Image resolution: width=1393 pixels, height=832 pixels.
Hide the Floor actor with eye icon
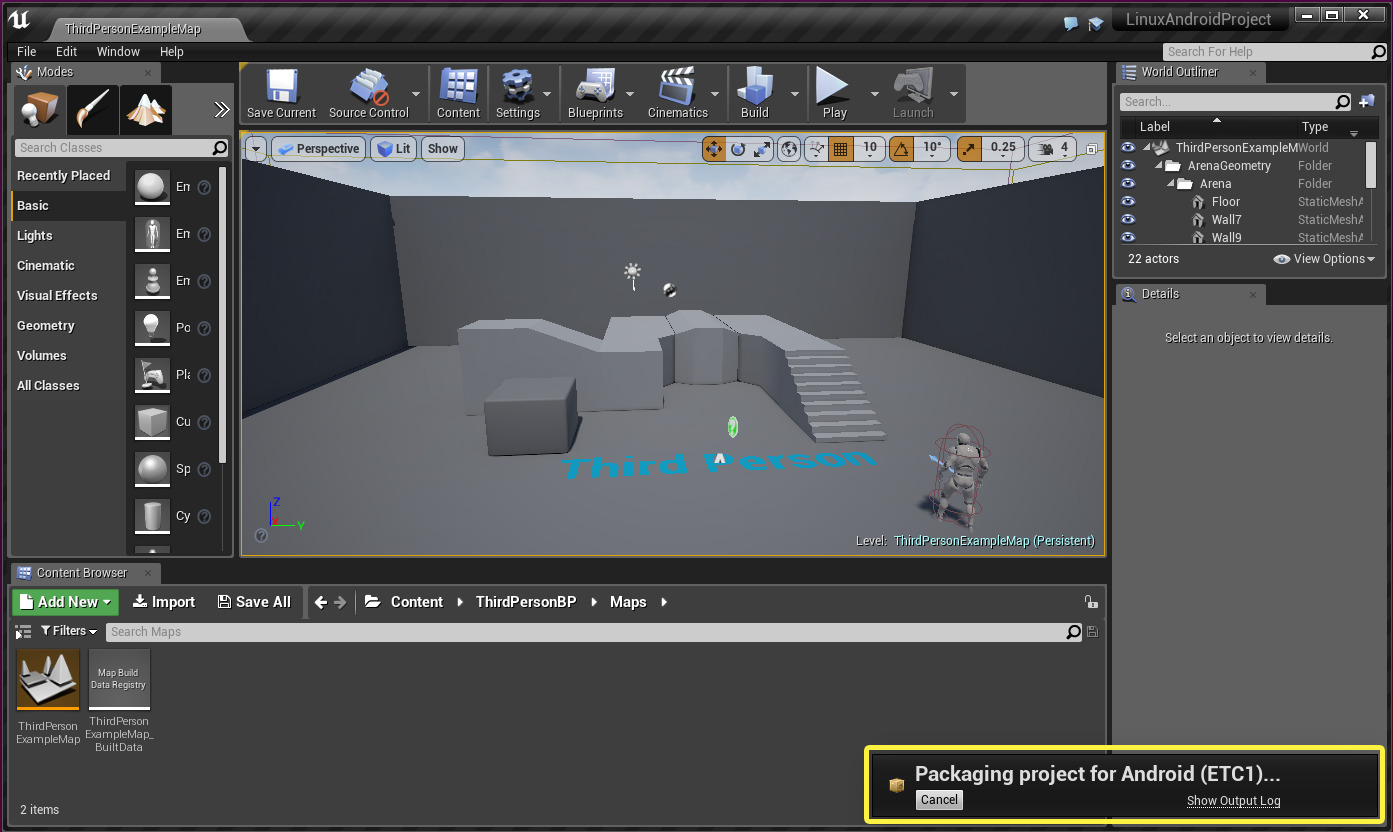(x=1128, y=201)
